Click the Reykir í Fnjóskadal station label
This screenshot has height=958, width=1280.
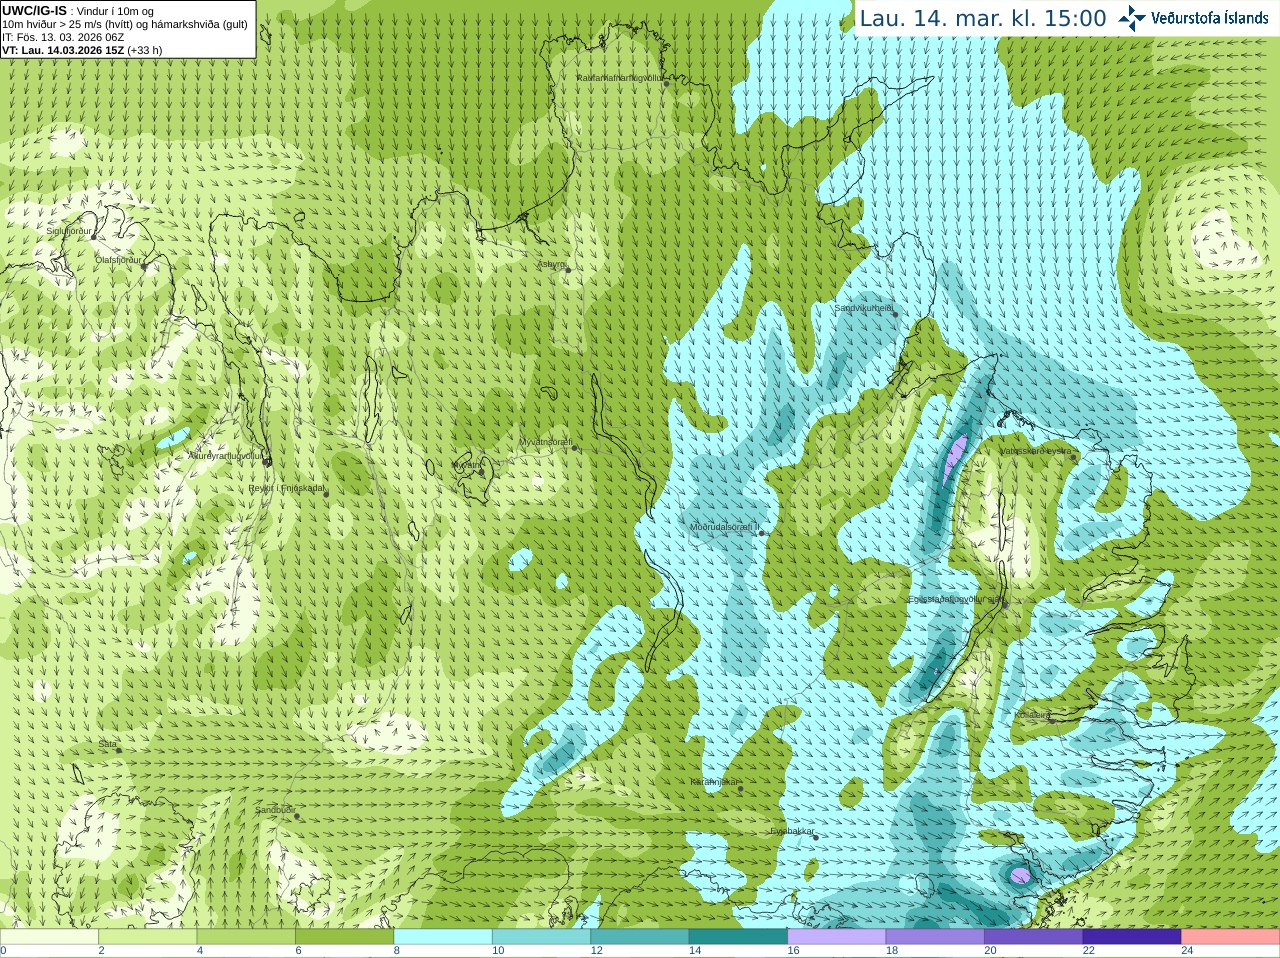287,488
